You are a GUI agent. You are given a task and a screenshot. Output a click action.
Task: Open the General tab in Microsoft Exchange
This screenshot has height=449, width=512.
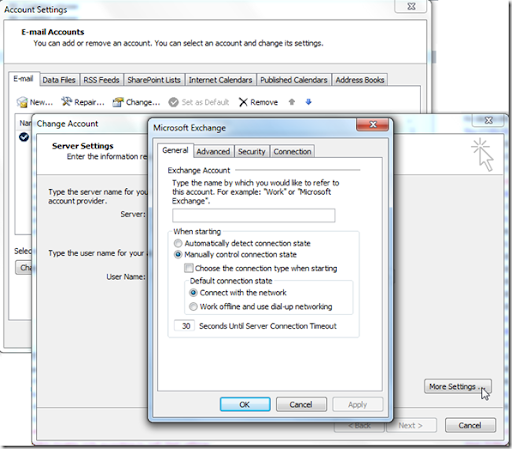(x=175, y=150)
